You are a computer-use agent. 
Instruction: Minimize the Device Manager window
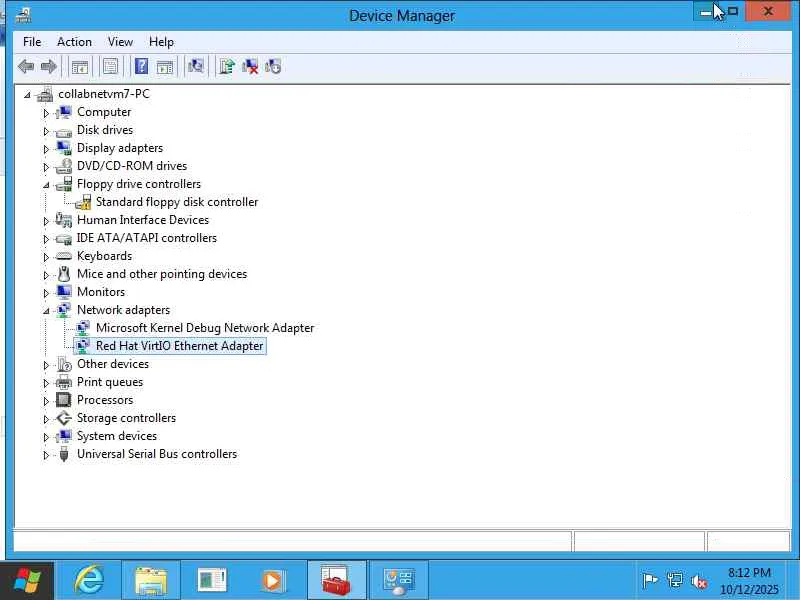click(706, 11)
